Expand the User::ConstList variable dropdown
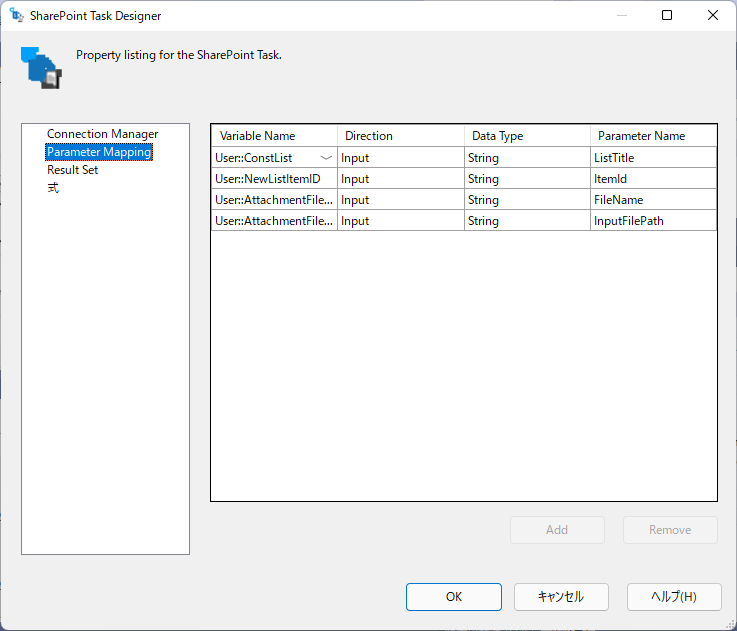Viewport: 737px width, 631px height. [326, 158]
